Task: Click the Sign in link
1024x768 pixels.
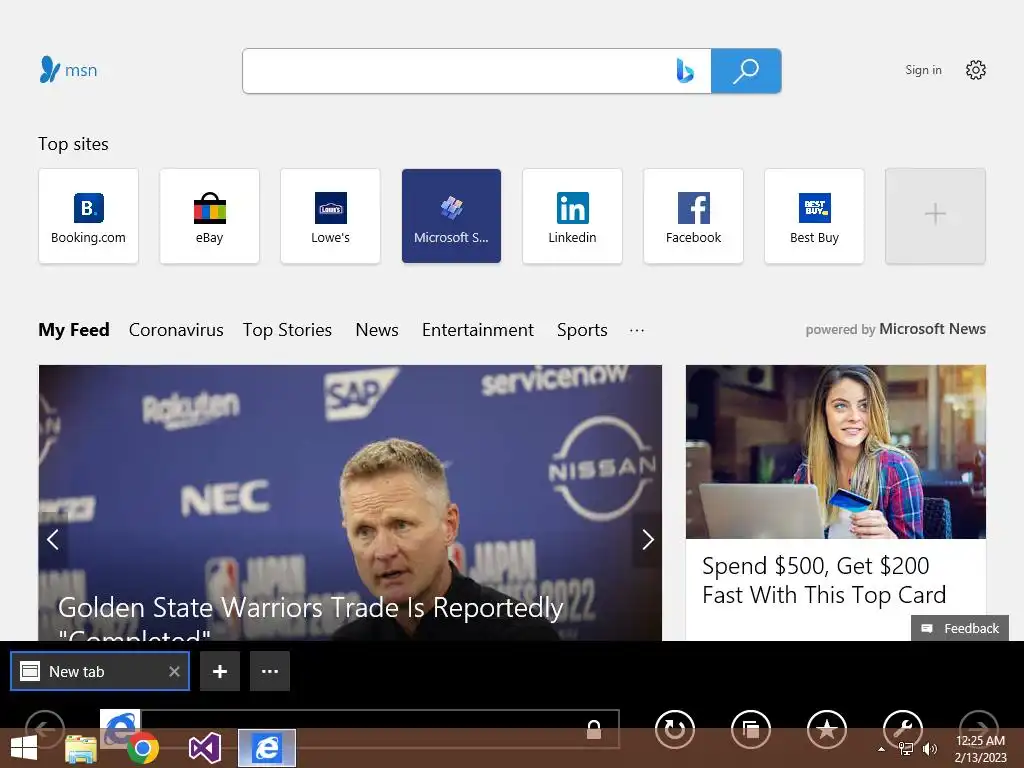Action: coord(923,70)
